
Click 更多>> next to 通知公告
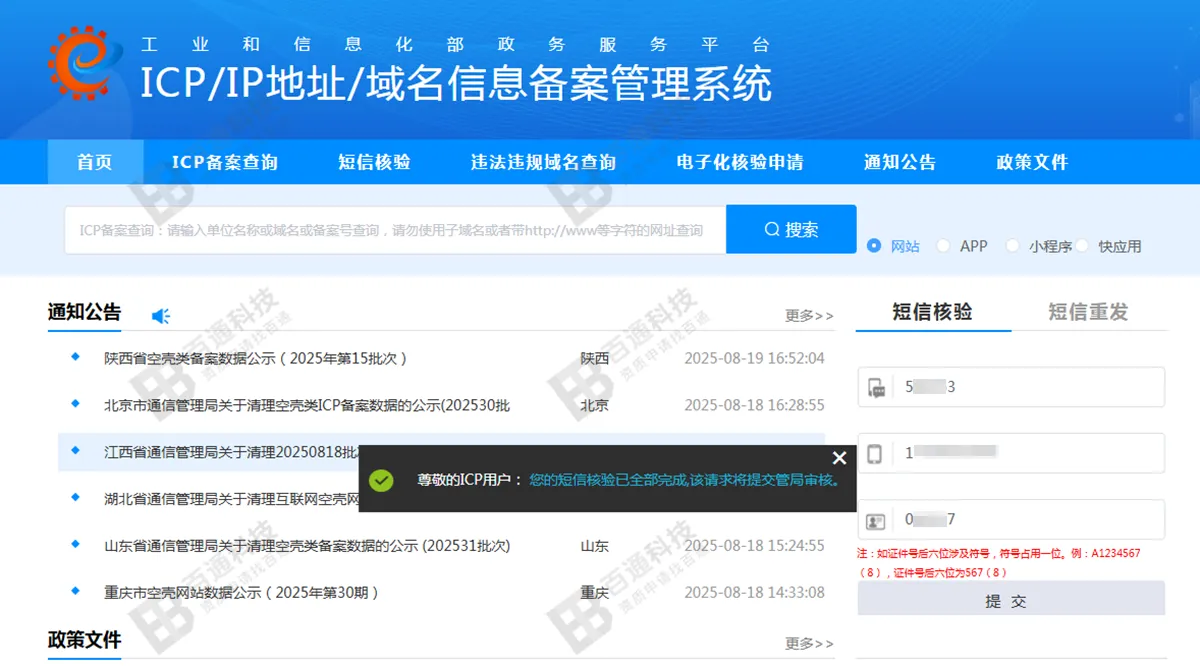[x=809, y=316]
